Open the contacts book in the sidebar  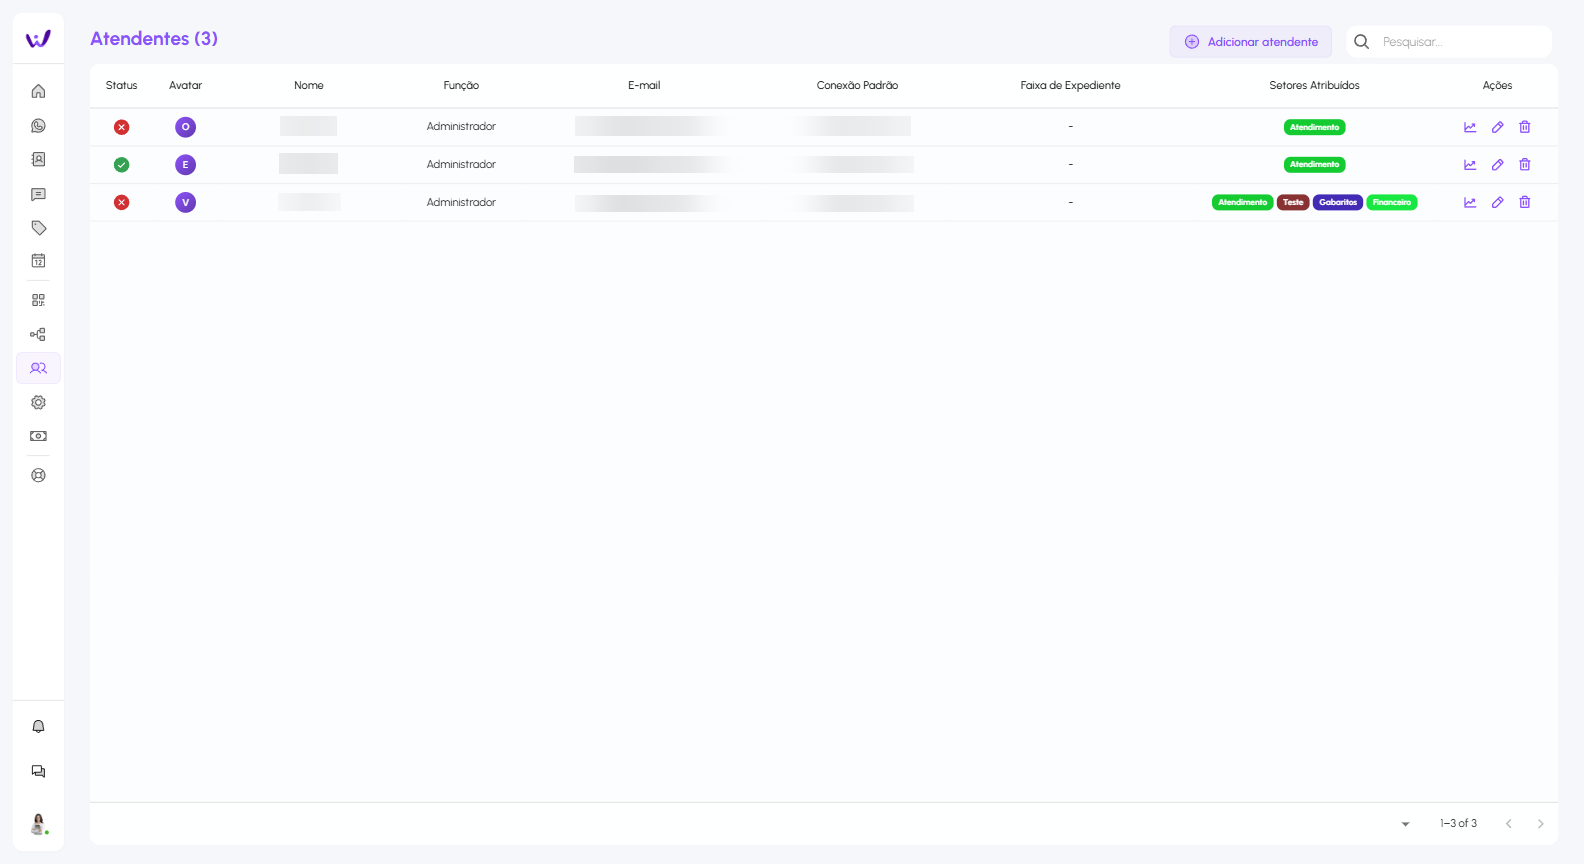[x=38, y=160]
